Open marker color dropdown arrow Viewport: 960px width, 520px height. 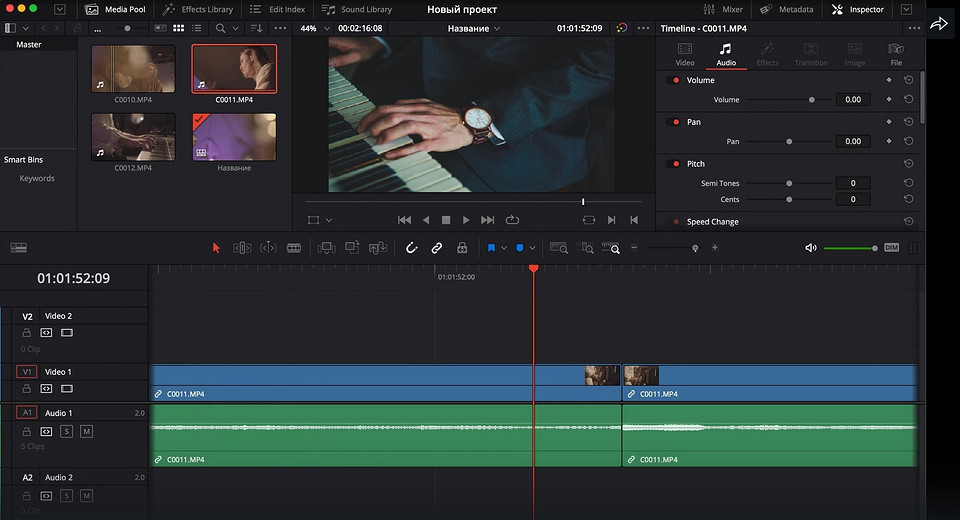pyautogui.click(x=532, y=248)
